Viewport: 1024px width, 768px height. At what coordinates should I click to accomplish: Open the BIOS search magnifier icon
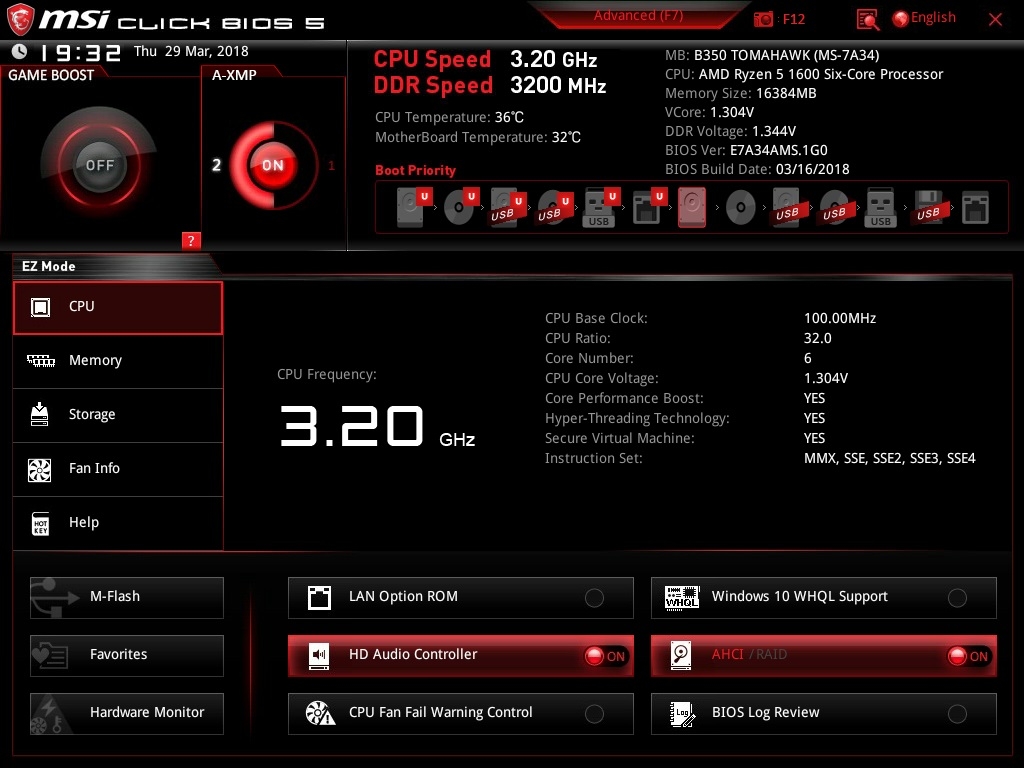tap(867, 20)
